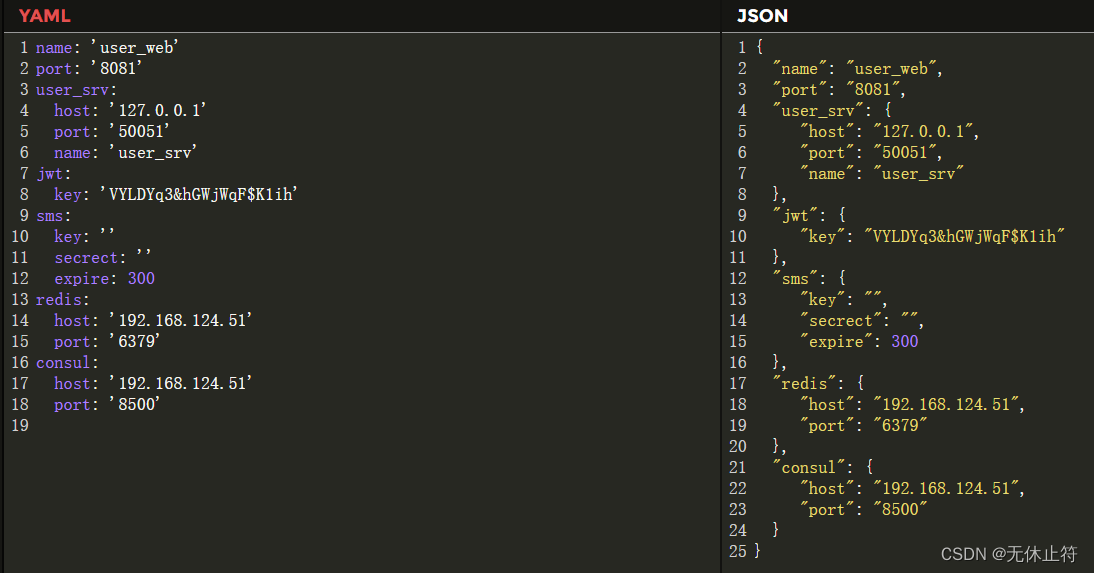Click port '8500' line in YAML pane

(107, 404)
